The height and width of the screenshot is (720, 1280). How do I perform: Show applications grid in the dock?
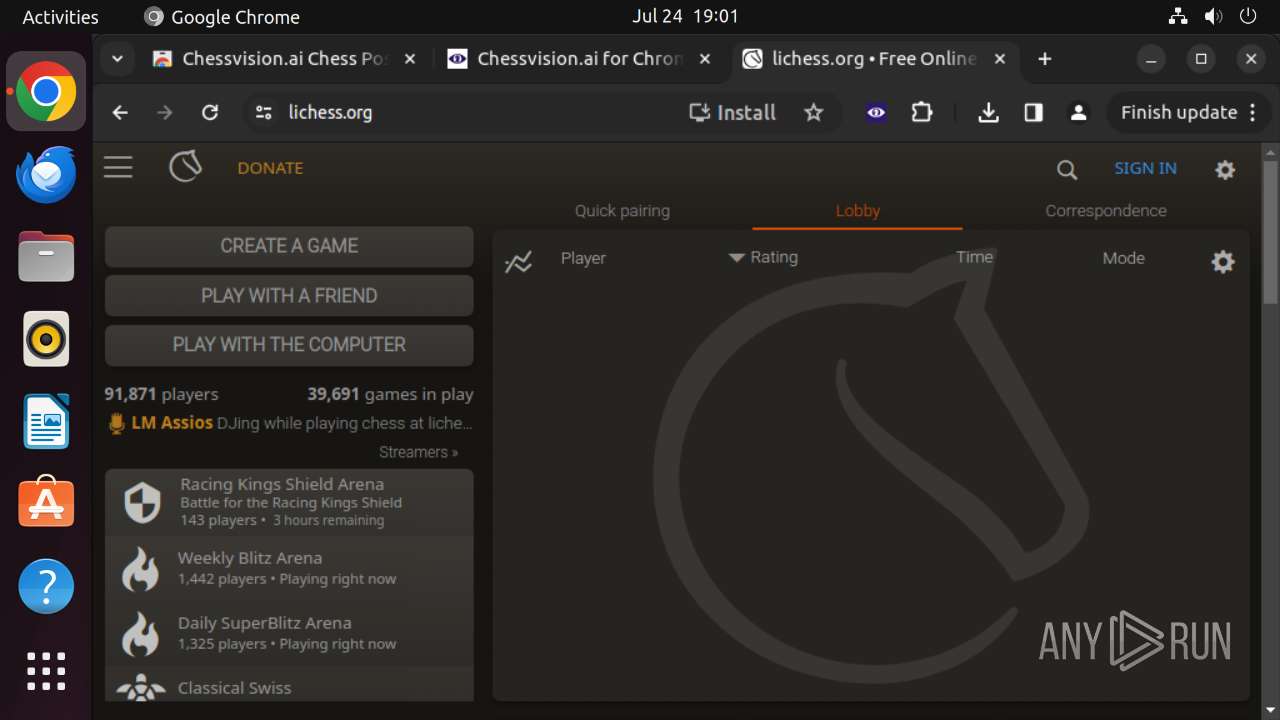pyautogui.click(x=46, y=671)
